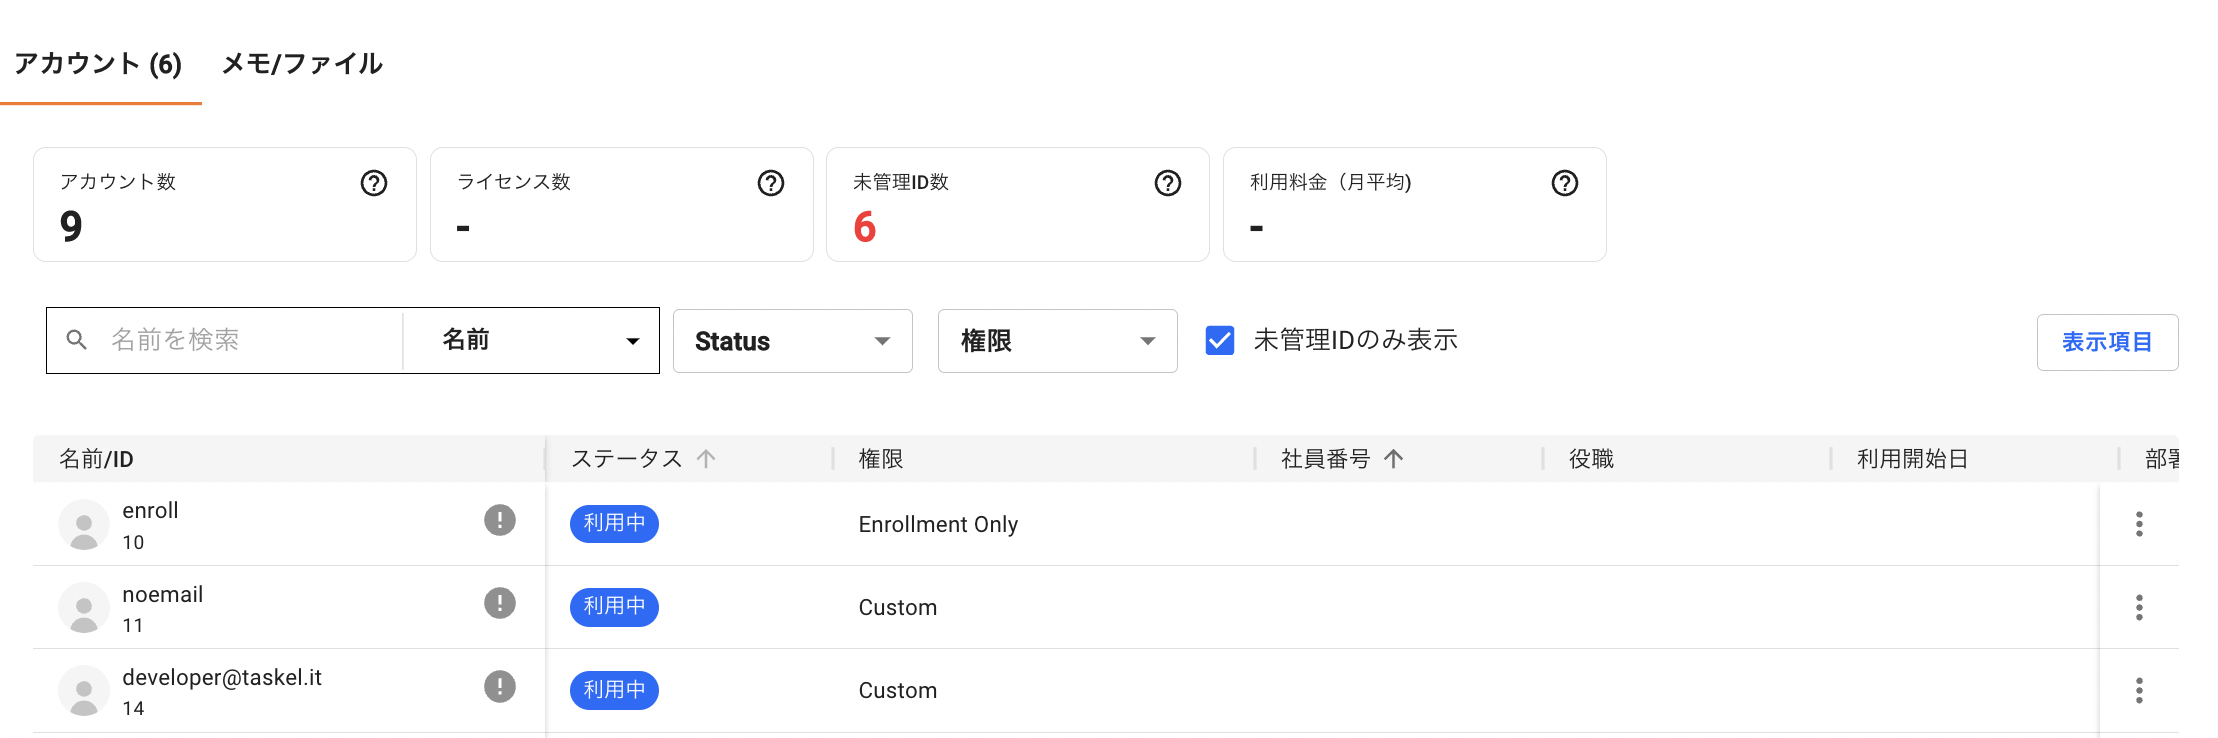Select the アカウント (6) tab

click(98, 64)
